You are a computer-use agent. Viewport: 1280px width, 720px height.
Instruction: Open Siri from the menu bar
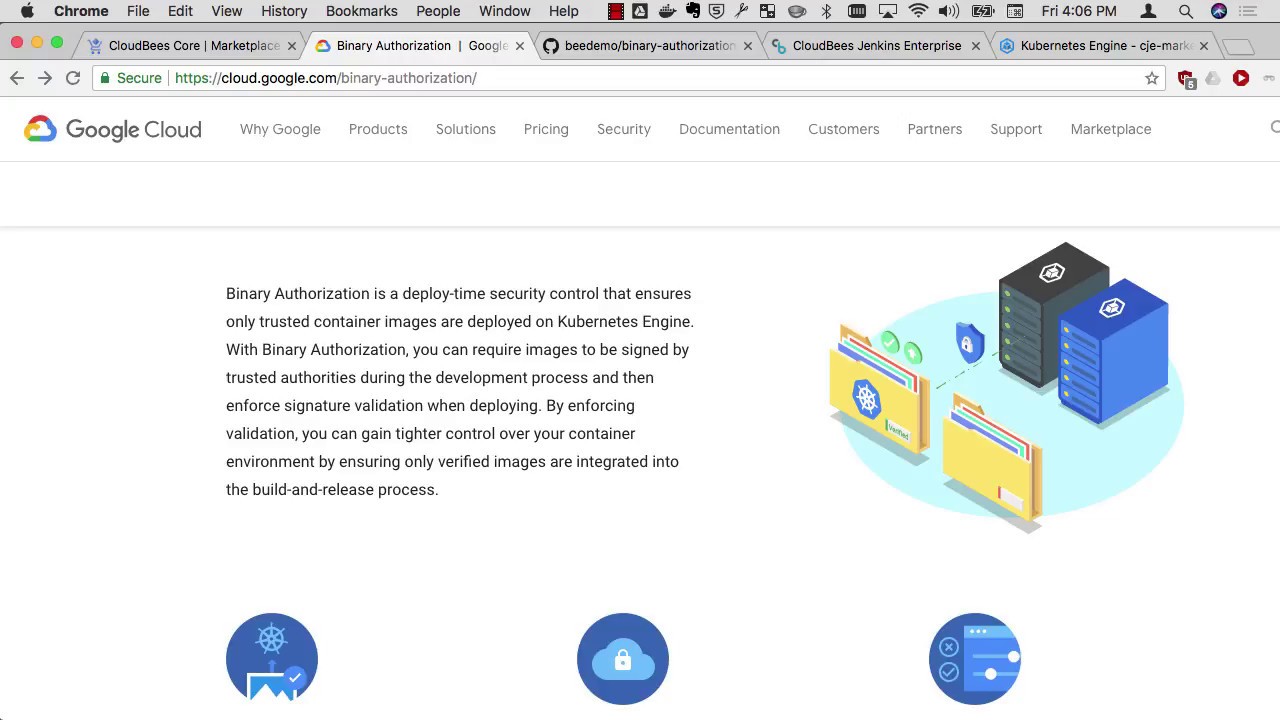point(1218,11)
